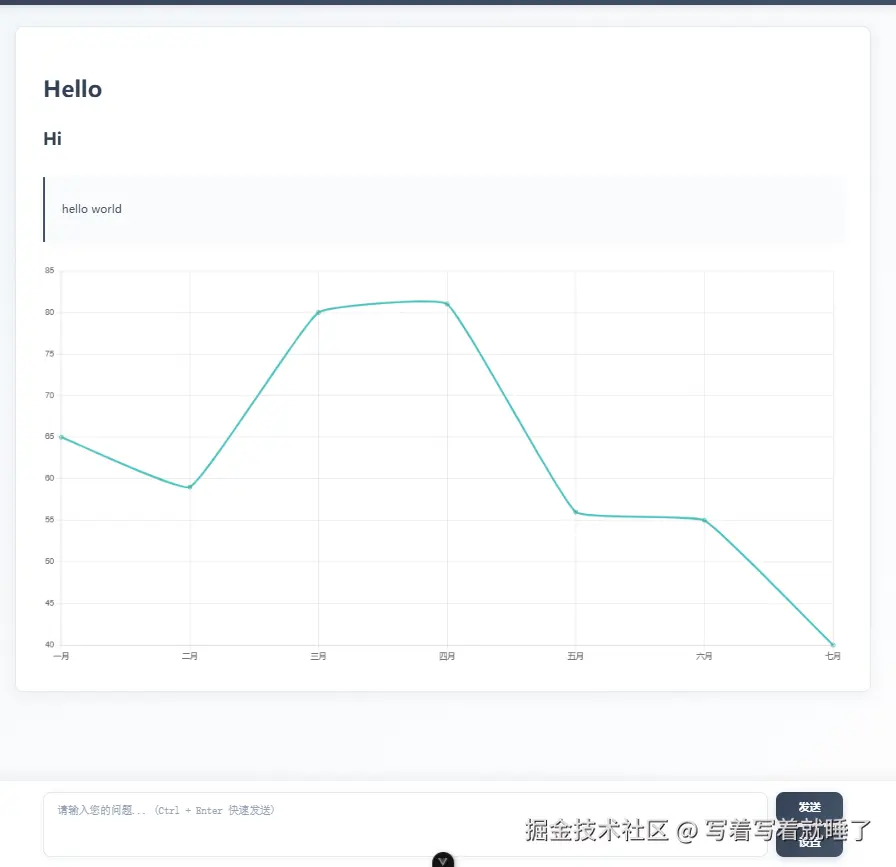Select the 一月 data point on chart

[x=61, y=437]
